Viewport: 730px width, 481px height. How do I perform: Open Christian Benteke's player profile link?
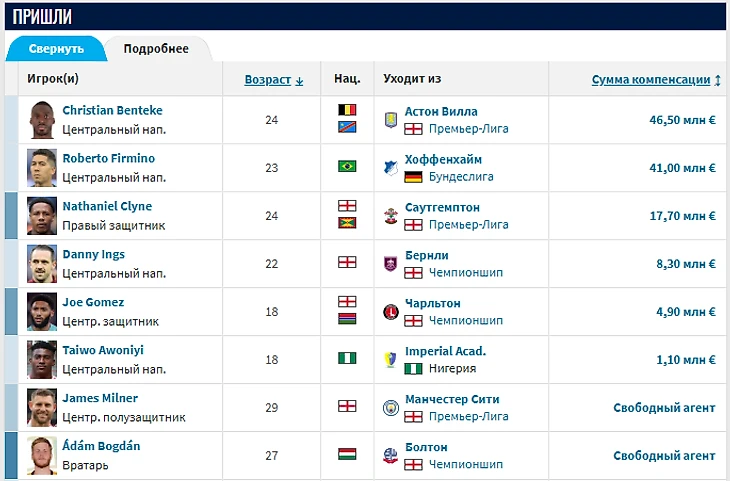112,110
